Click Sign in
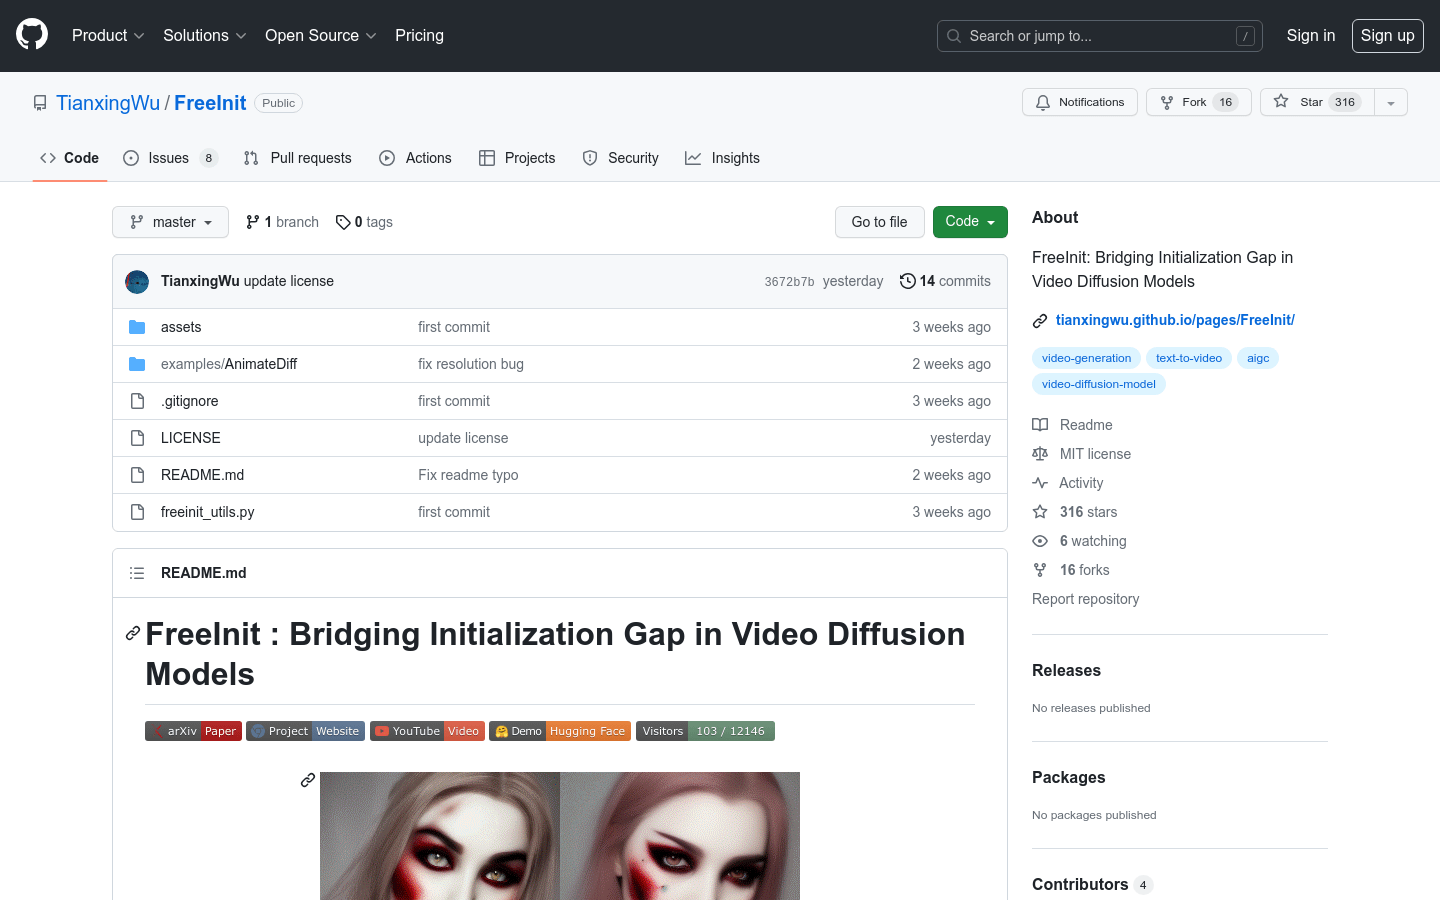This screenshot has width=1440, height=900. click(x=1310, y=35)
